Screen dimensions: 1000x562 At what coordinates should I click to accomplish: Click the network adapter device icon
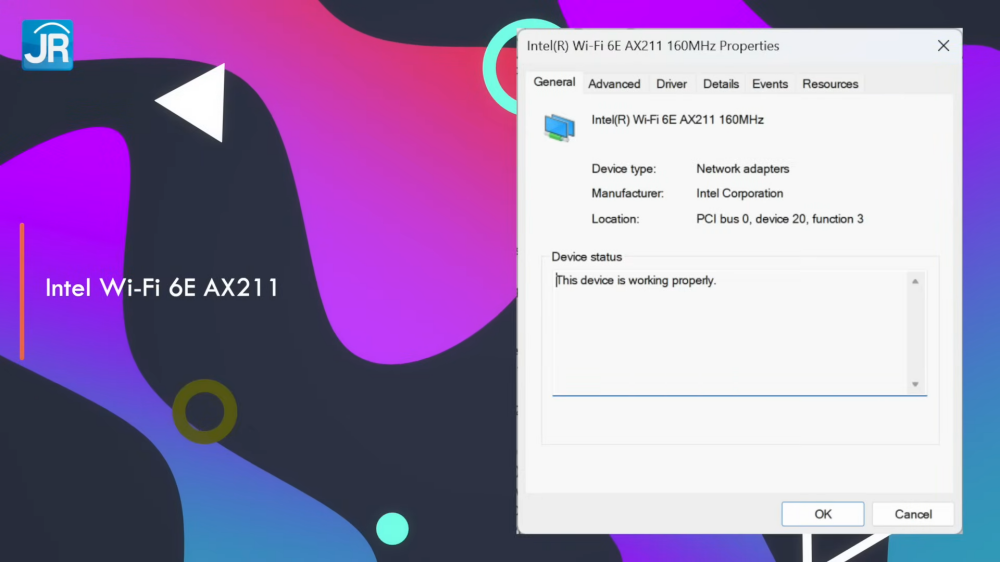click(559, 126)
